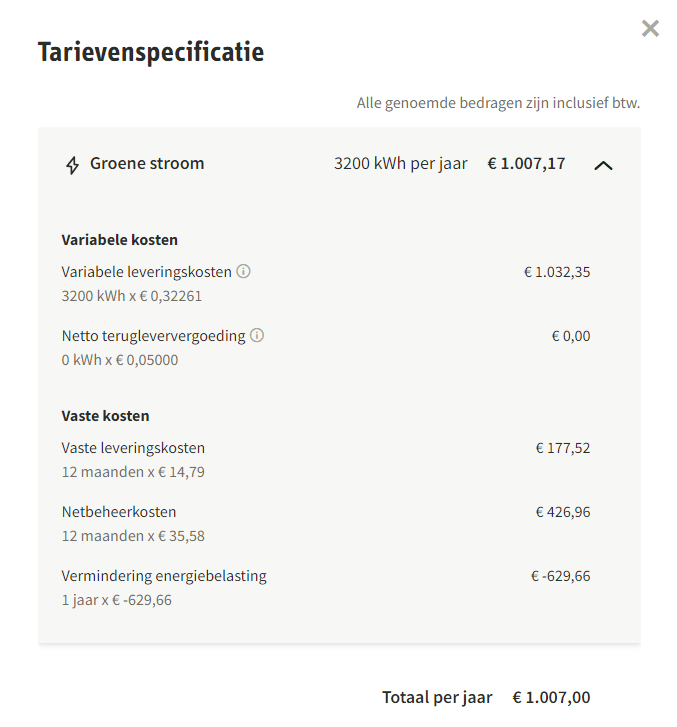Screen dimensions: 677x727
Task: Click the Vermindering energiebelasting label
Action: click(164, 576)
